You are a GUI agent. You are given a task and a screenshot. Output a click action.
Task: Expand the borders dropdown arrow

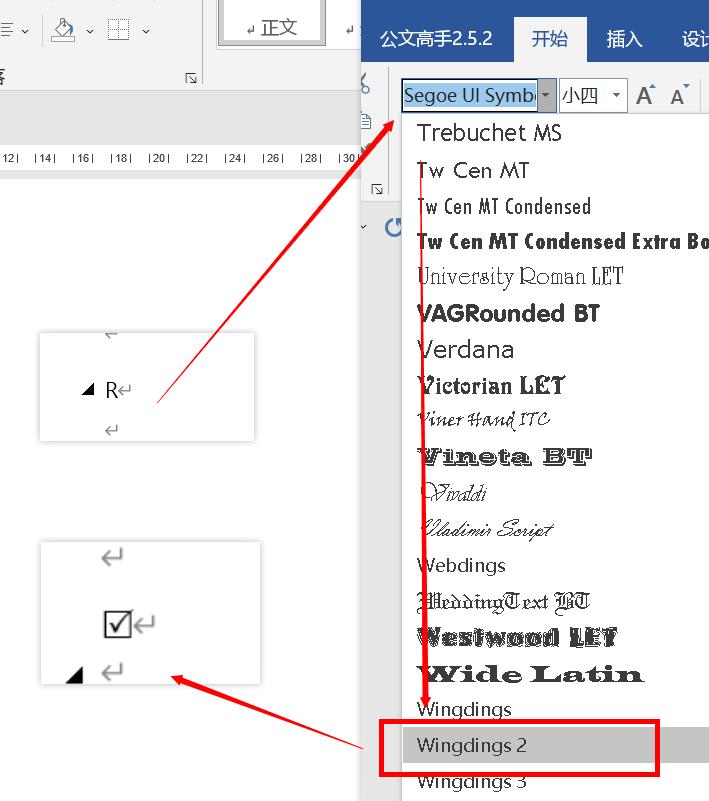pos(146,32)
